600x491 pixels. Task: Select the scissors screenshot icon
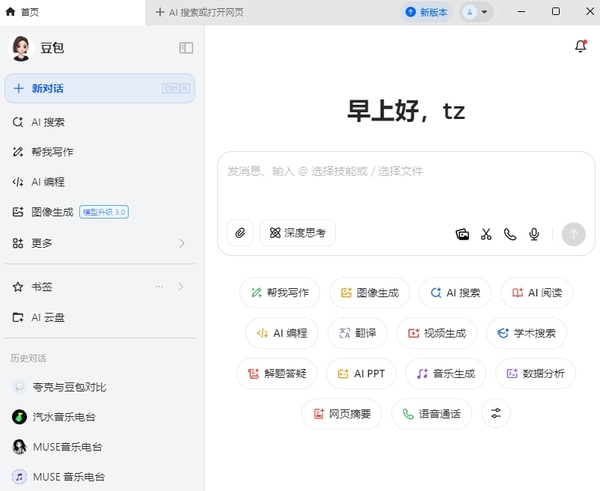(486, 234)
